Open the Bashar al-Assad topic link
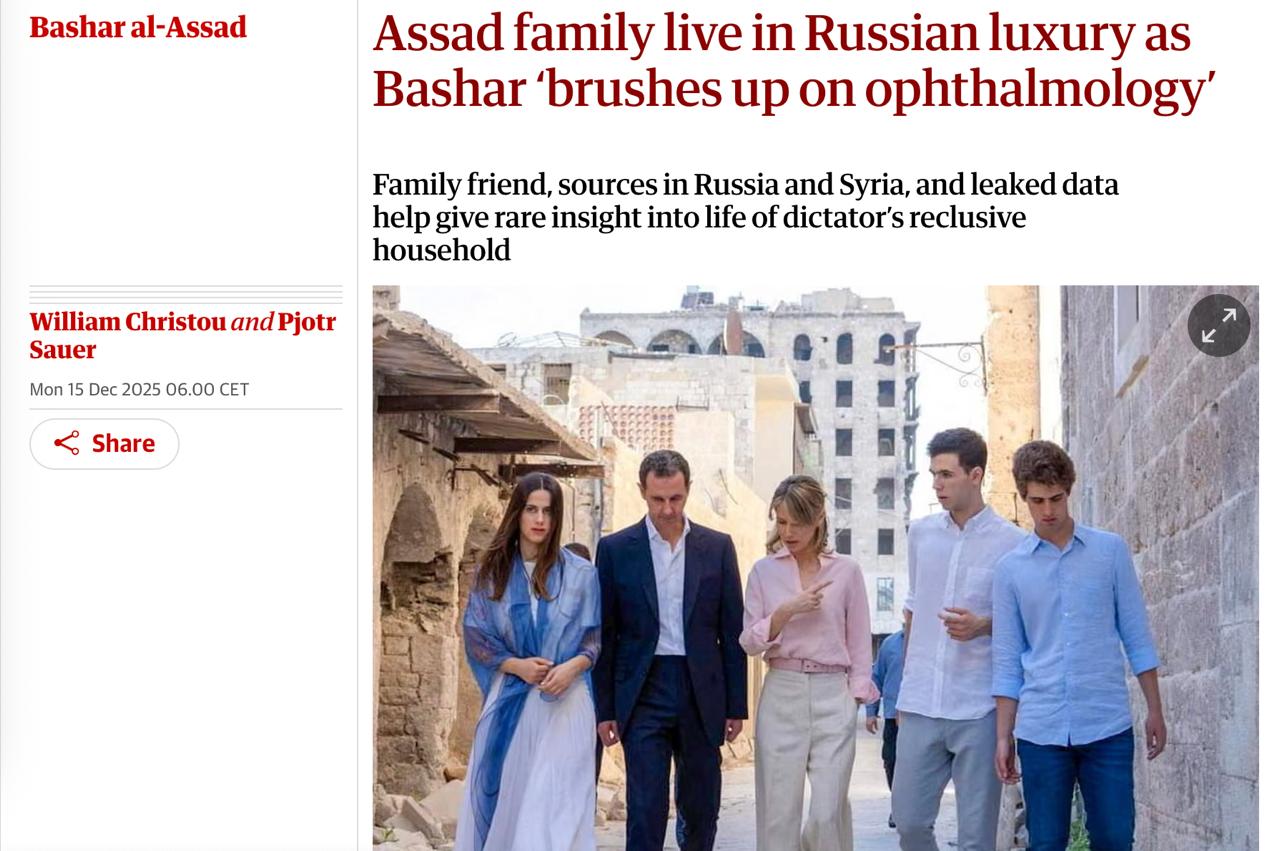Screen dimensions: 1280x851 point(138,27)
